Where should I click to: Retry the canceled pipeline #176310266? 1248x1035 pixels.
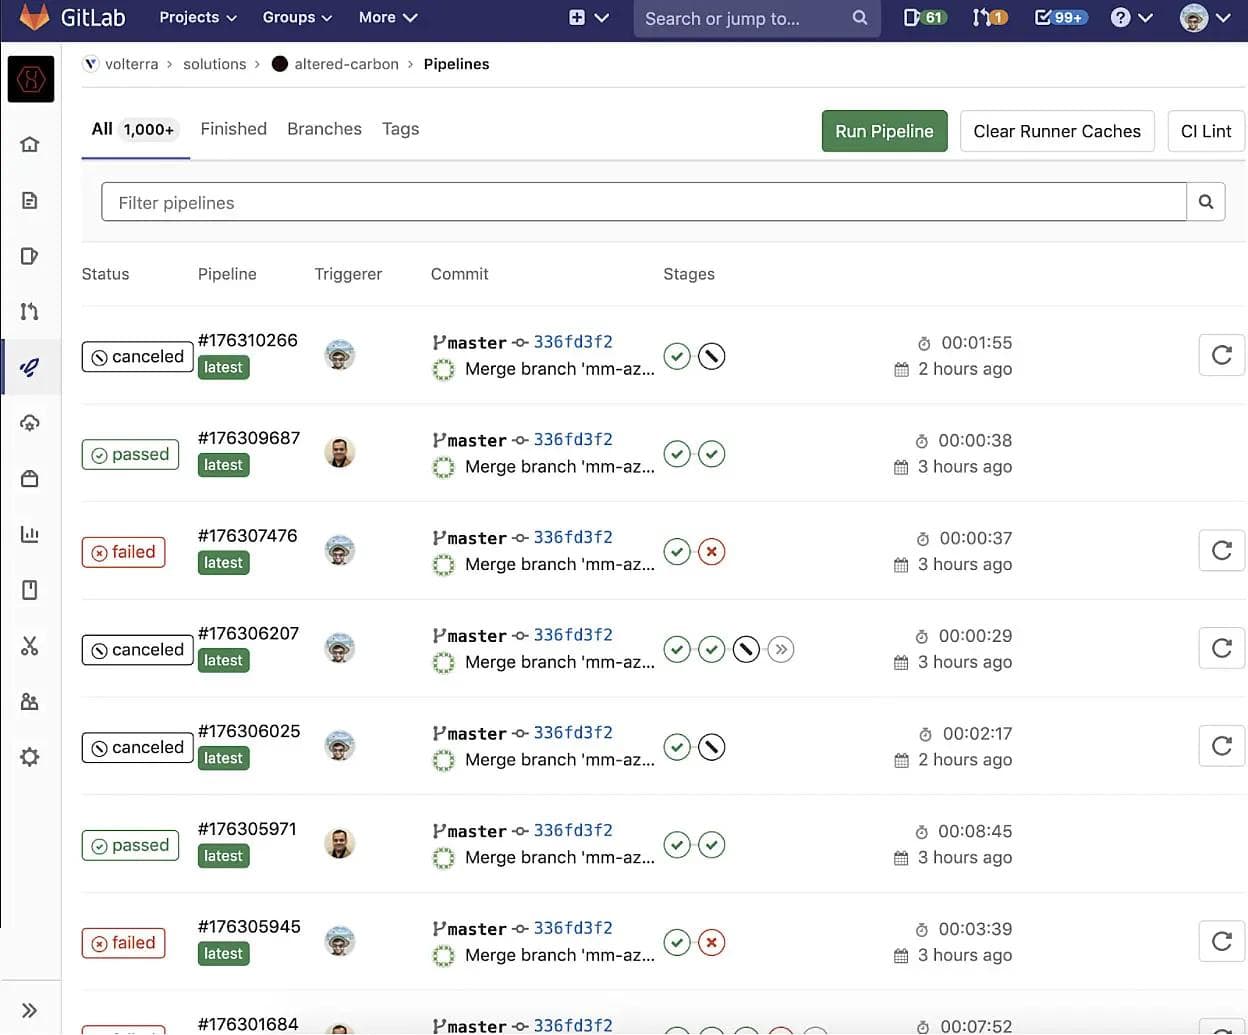pyautogui.click(x=1221, y=354)
